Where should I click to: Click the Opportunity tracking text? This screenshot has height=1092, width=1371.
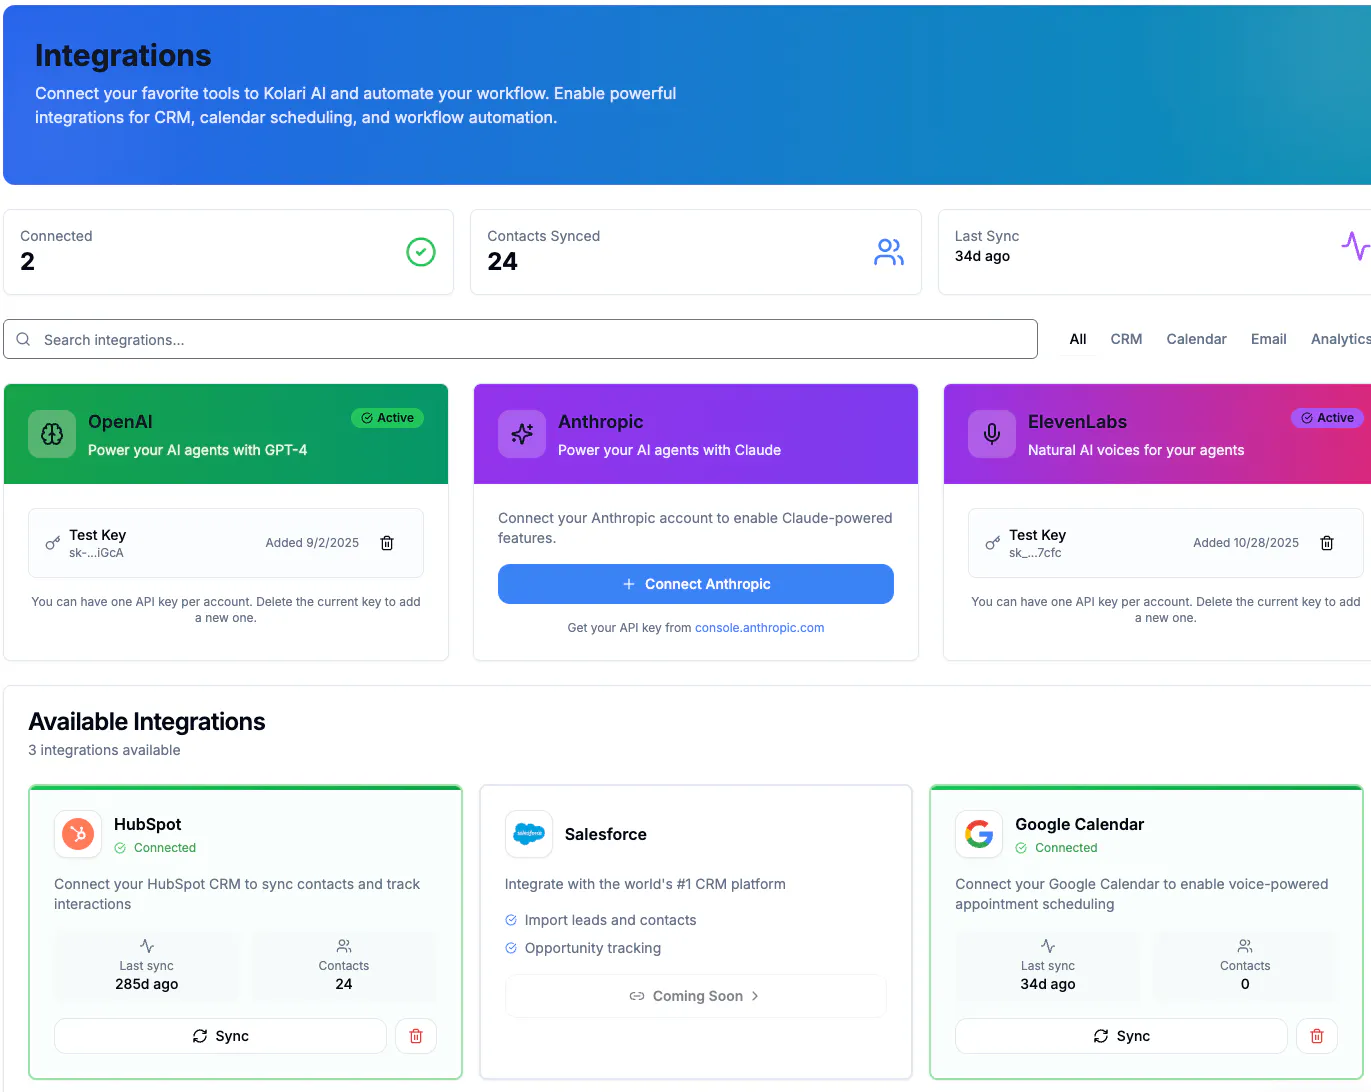[x=593, y=948]
